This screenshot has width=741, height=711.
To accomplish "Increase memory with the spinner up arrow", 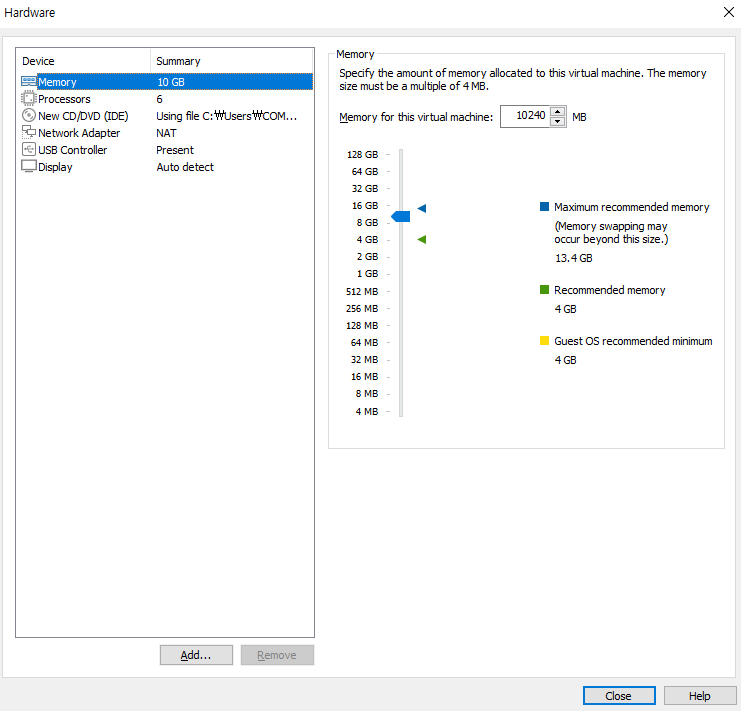I will click(x=558, y=111).
